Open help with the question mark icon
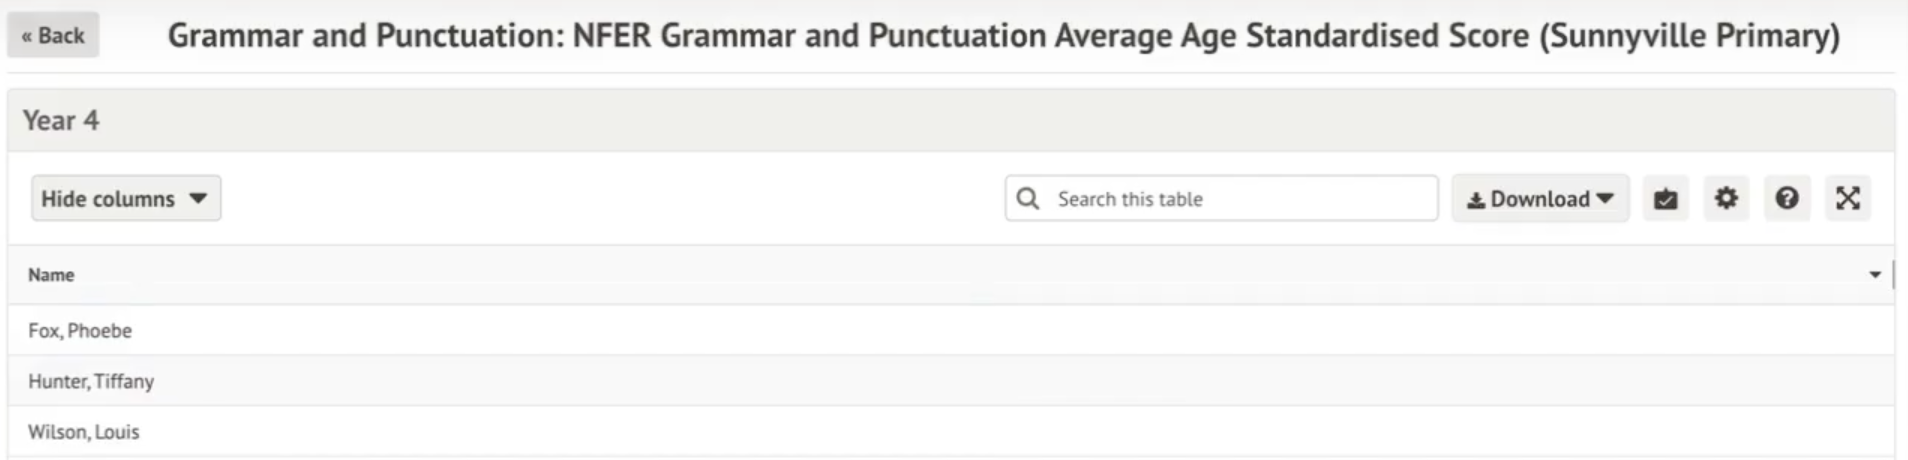Viewport: 1908px width, 460px height. click(x=1787, y=199)
